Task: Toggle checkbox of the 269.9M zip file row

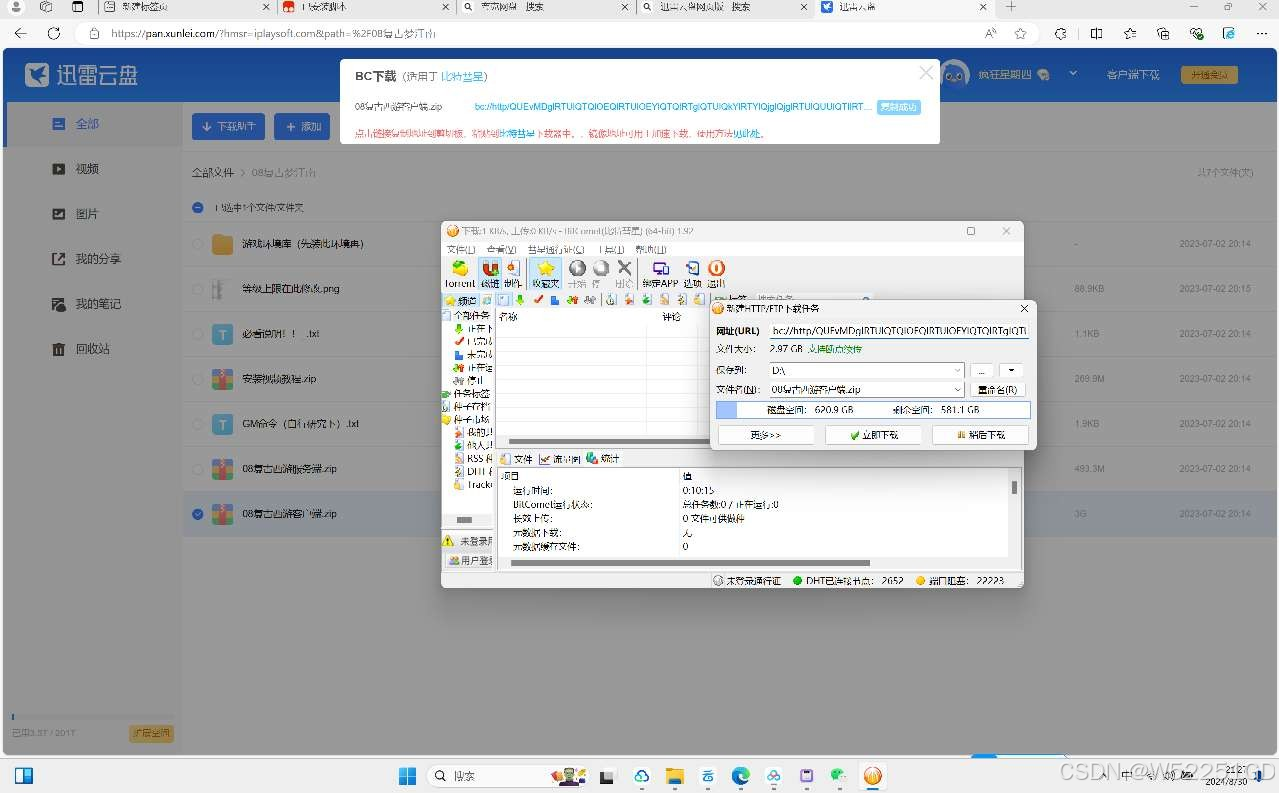Action: [x=198, y=379]
